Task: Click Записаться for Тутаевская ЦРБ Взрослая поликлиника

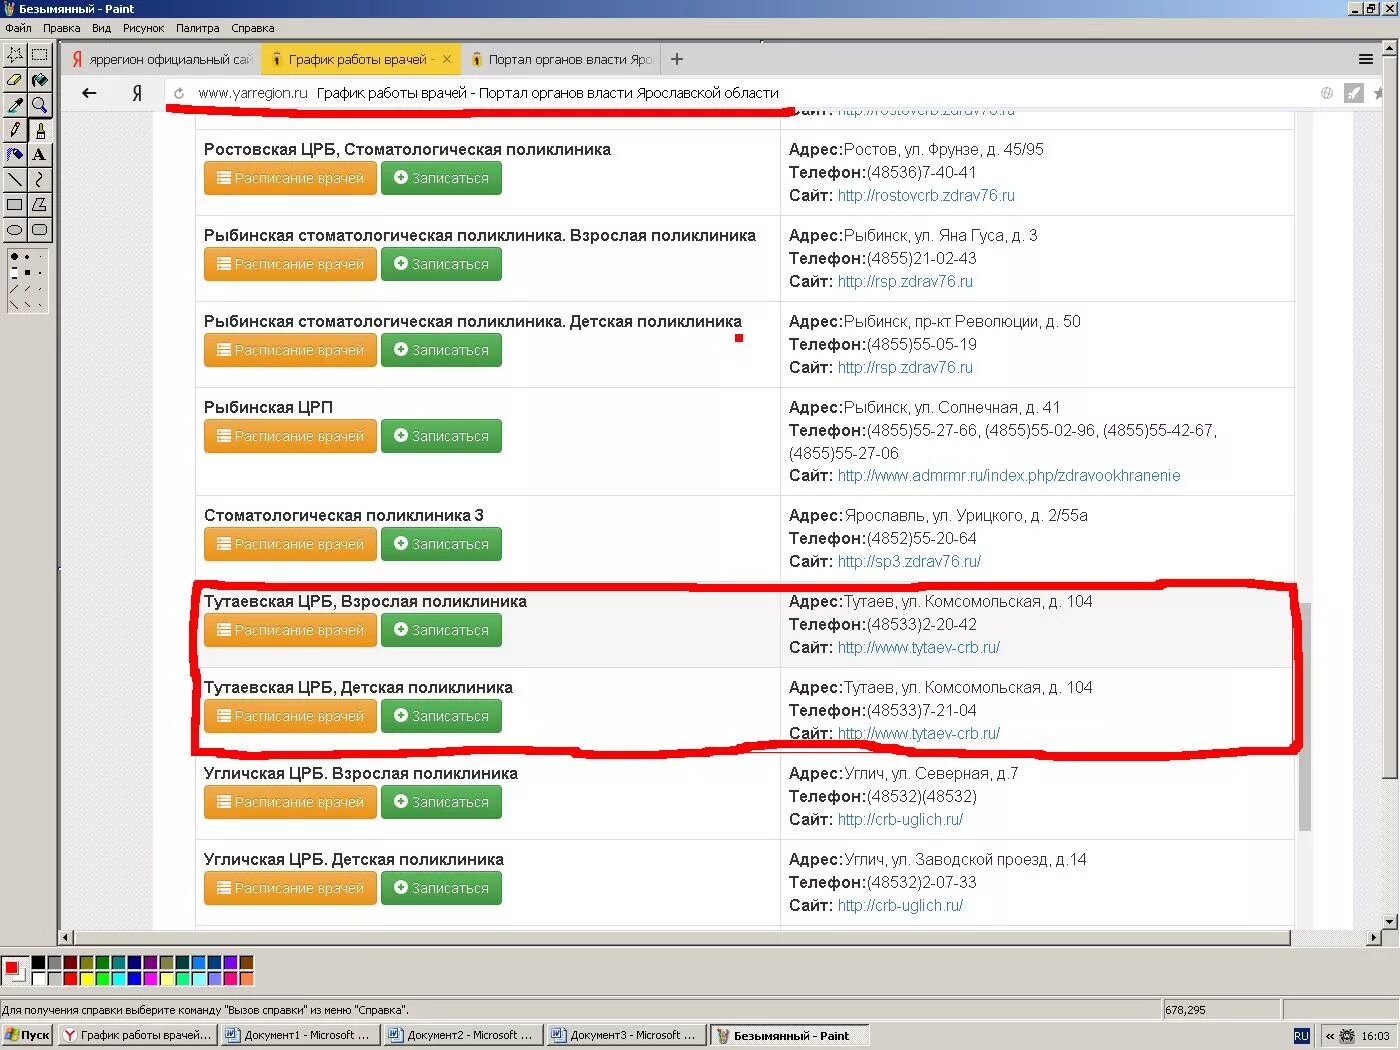Action: [x=441, y=630]
